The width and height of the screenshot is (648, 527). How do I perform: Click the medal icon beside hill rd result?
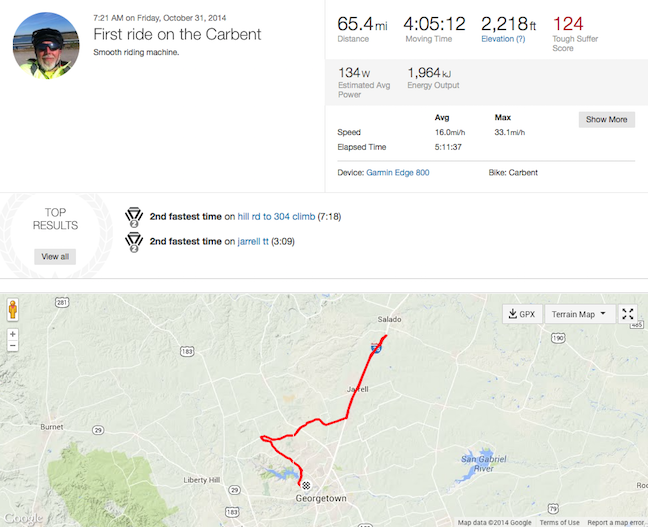pyautogui.click(x=134, y=217)
